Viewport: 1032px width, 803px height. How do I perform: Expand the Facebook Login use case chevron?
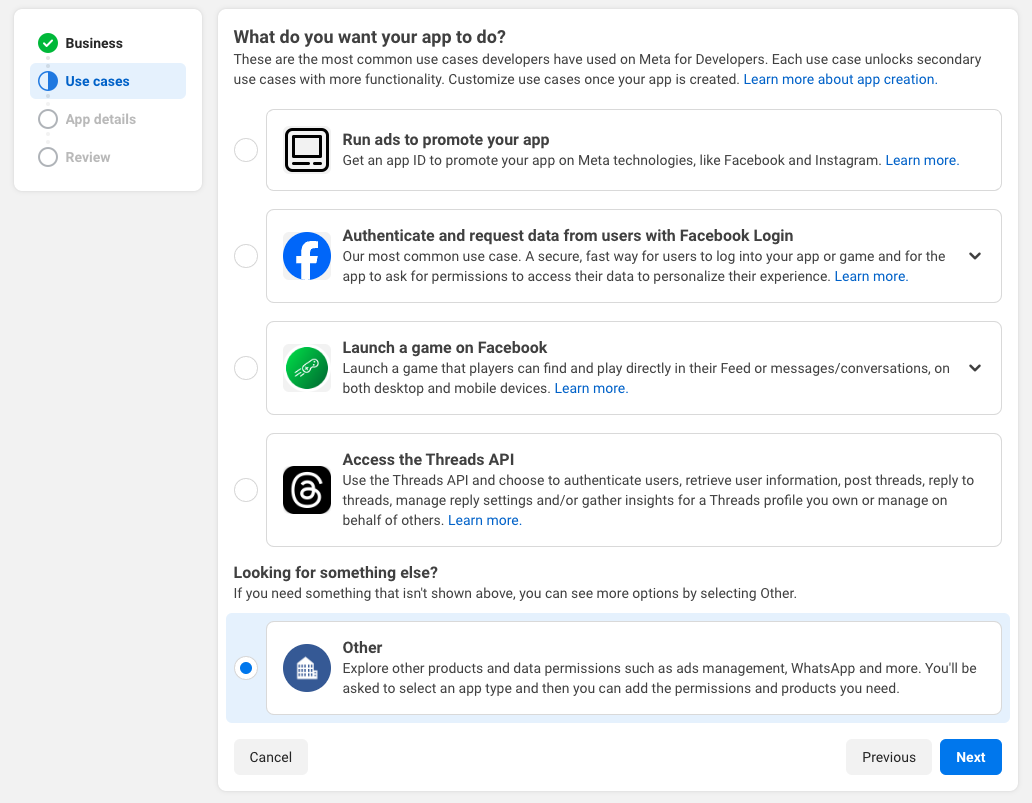(975, 256)
